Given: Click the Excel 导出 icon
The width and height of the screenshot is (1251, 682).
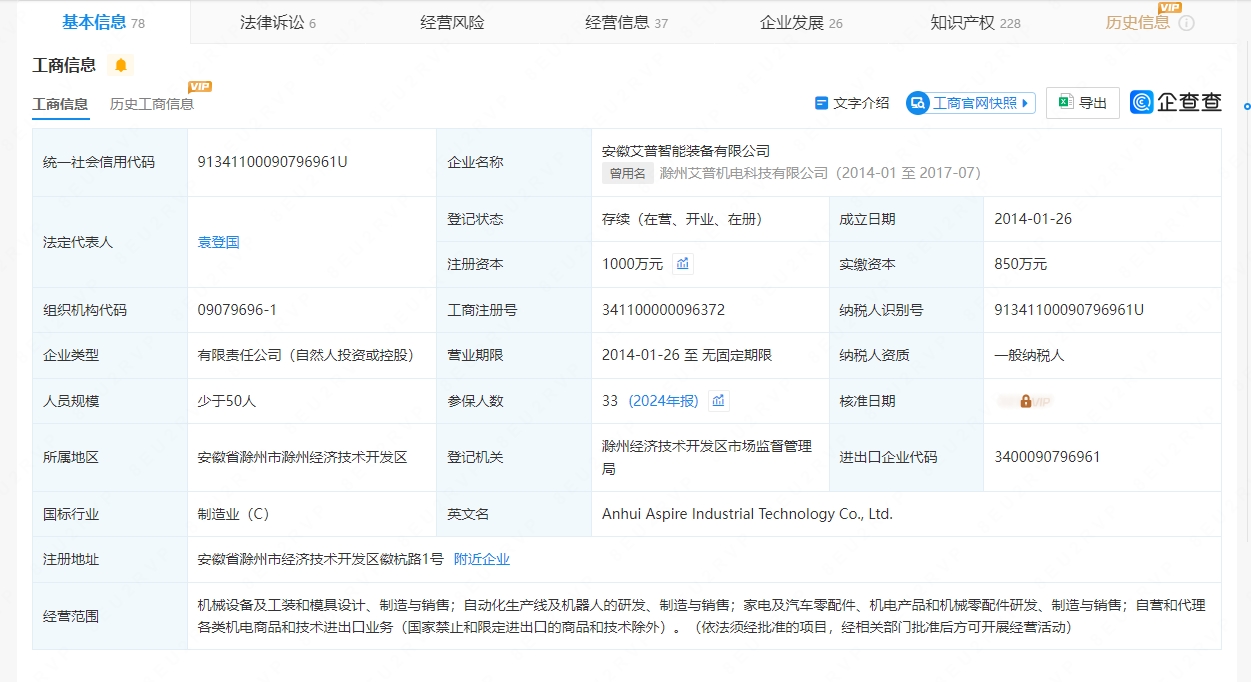Looking at the screenshot, I should pos(1066,103).
